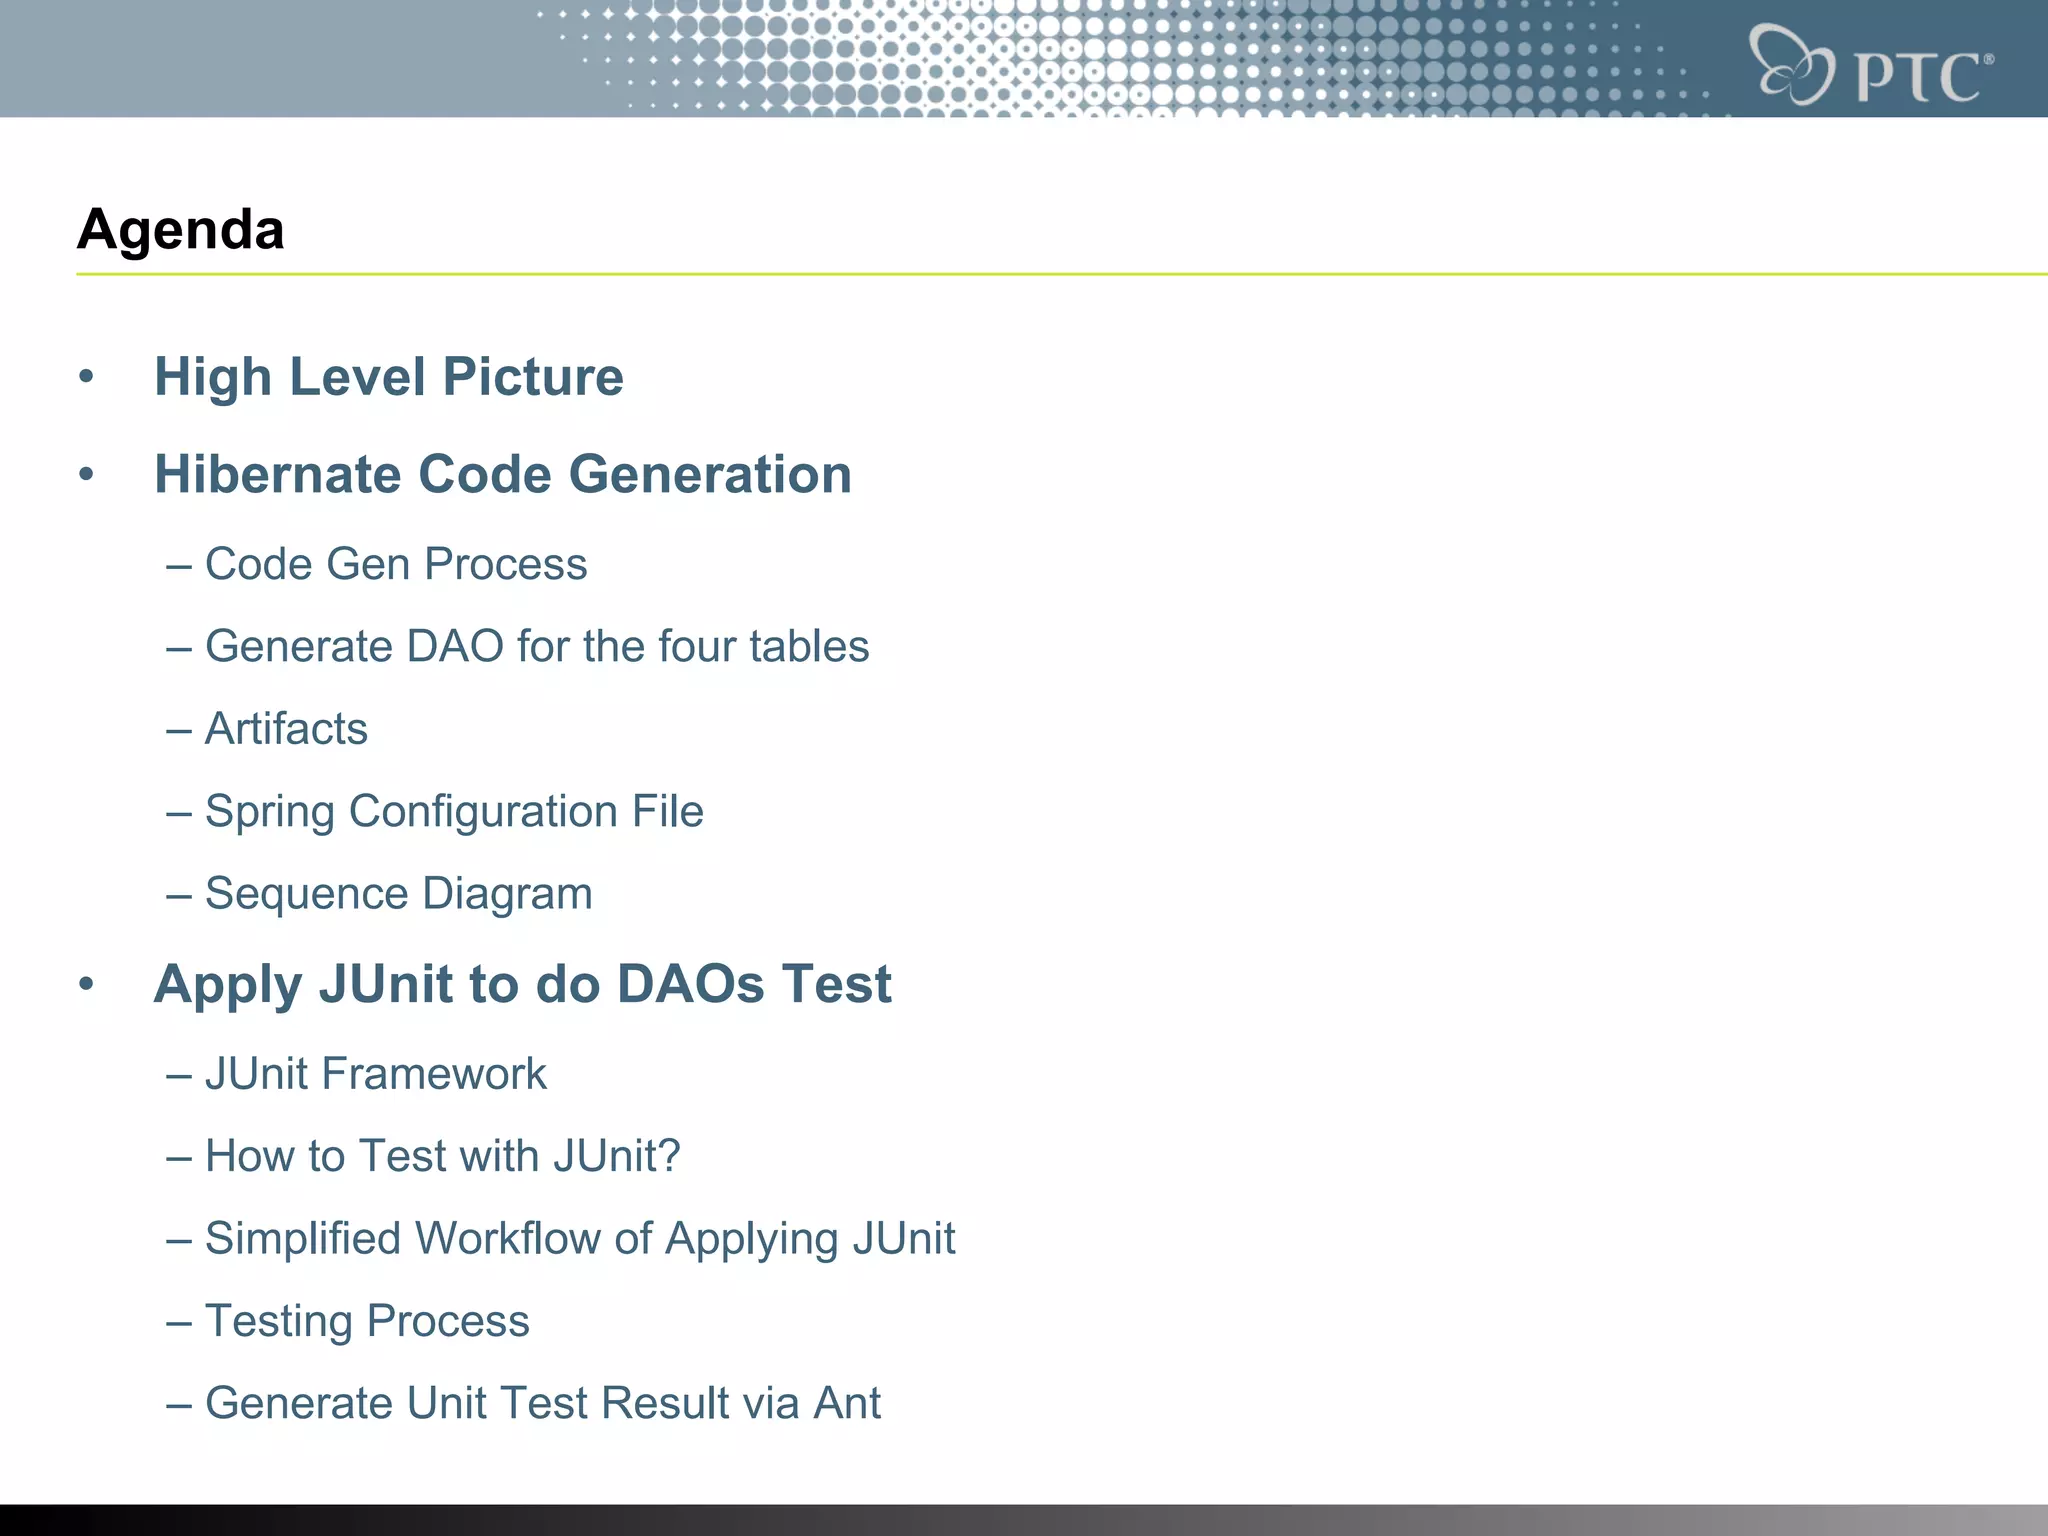The height and width of the screenshot is (1536, 2048).
Task: Select Generate Unit Test Result via Ant
Action: pyautogui.click(x=542, y=1403)
